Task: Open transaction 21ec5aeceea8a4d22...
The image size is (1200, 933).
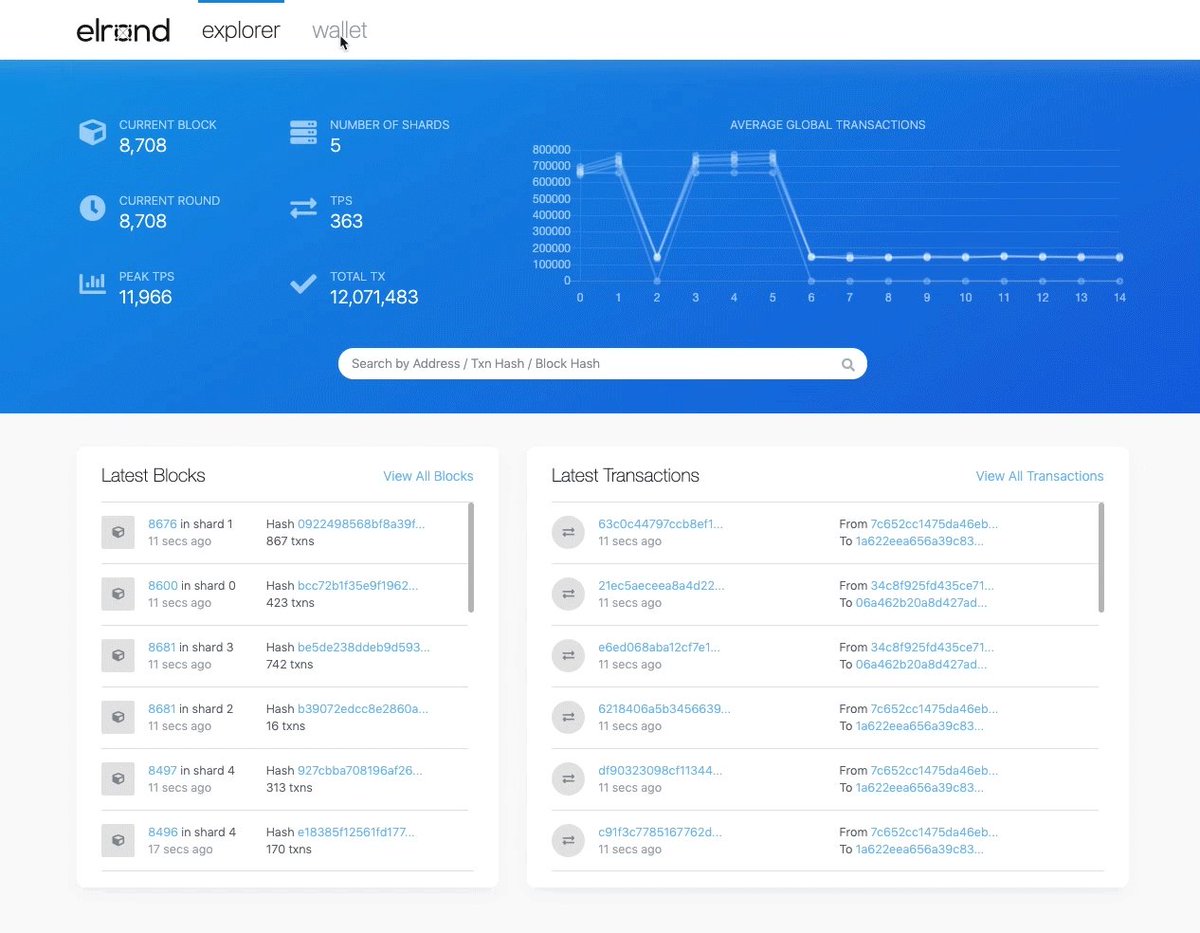Action: (661, 586)
